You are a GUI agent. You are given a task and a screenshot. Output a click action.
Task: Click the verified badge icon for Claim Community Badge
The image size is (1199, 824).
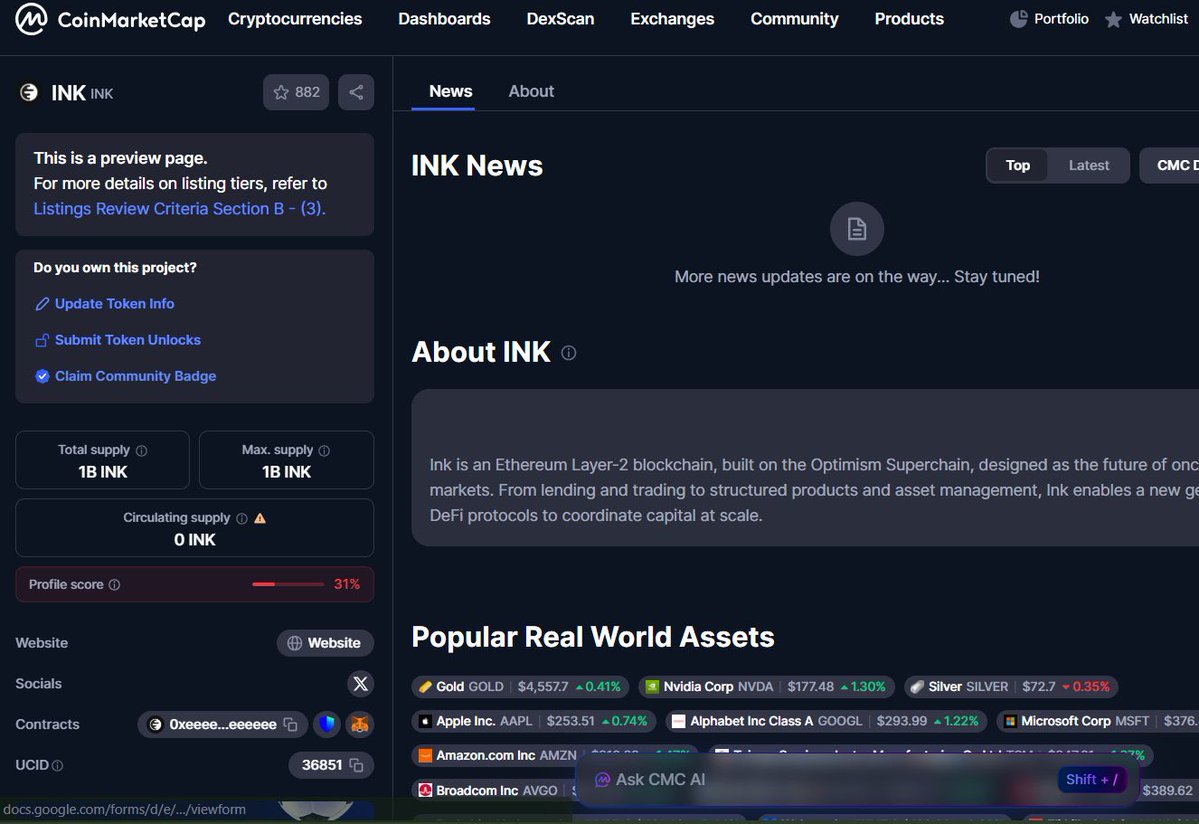42,376
